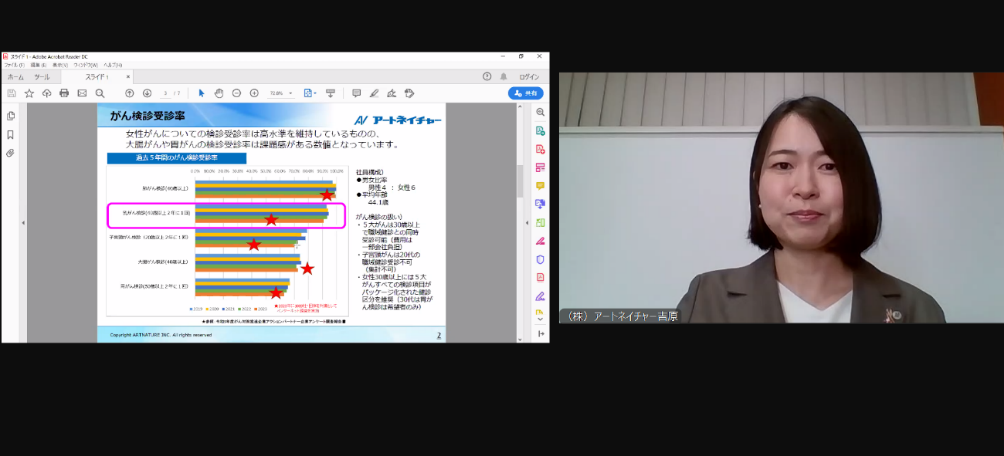The width and height of the screenshot is (1004, 456).
Task: Click the blue 共有 share button
Action: click(x=526, y=93)
